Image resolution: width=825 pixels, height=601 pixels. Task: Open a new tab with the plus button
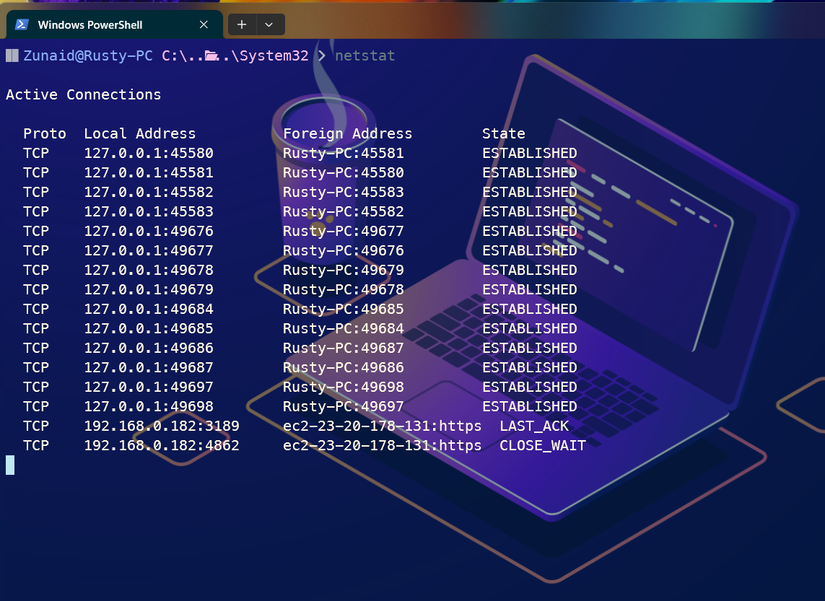pyautogui.click(x=242, y=24)
